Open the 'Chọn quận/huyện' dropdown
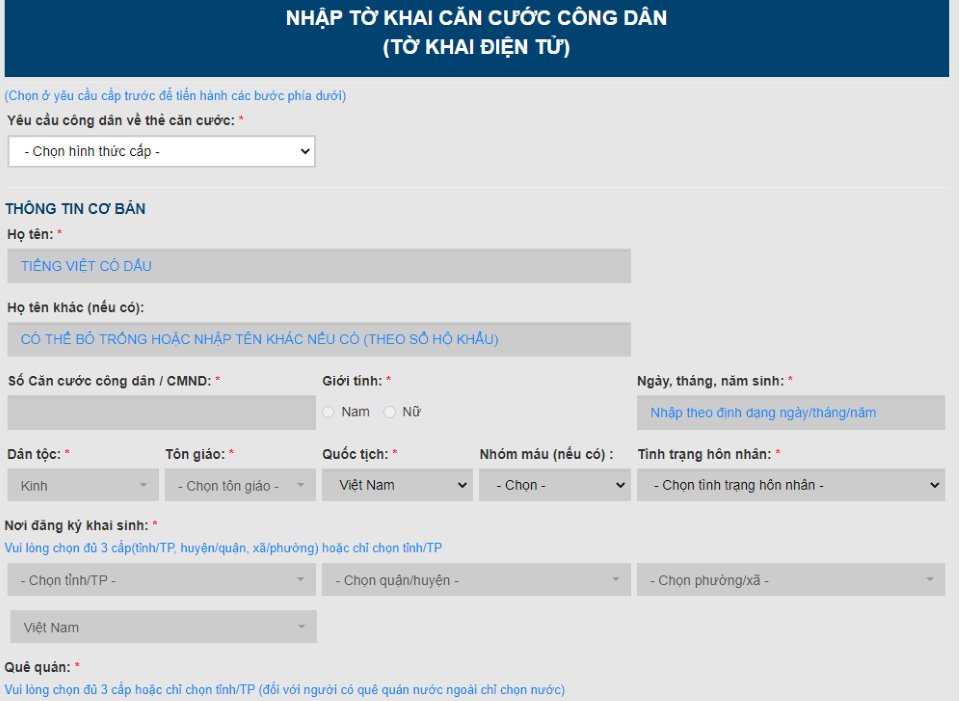 [476, 579]
